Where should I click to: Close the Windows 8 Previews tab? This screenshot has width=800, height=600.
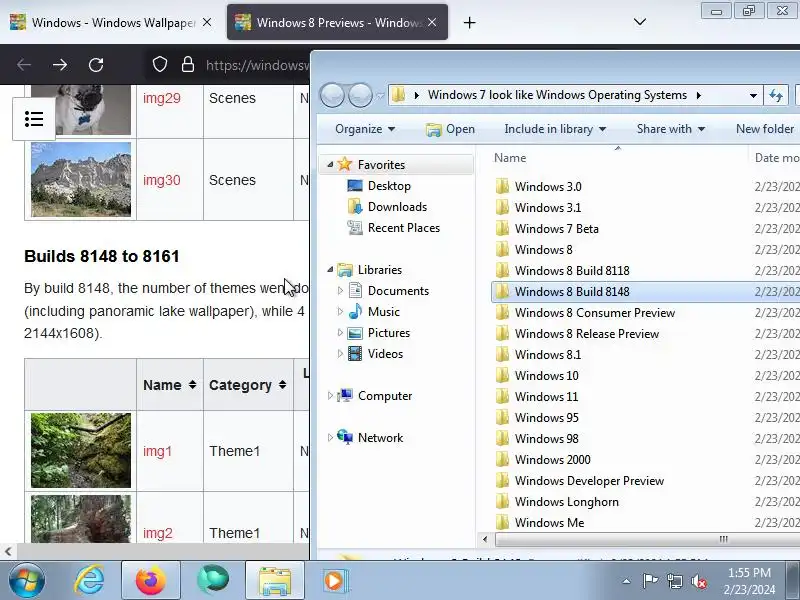pyautogui.click(x=432, y=22)
